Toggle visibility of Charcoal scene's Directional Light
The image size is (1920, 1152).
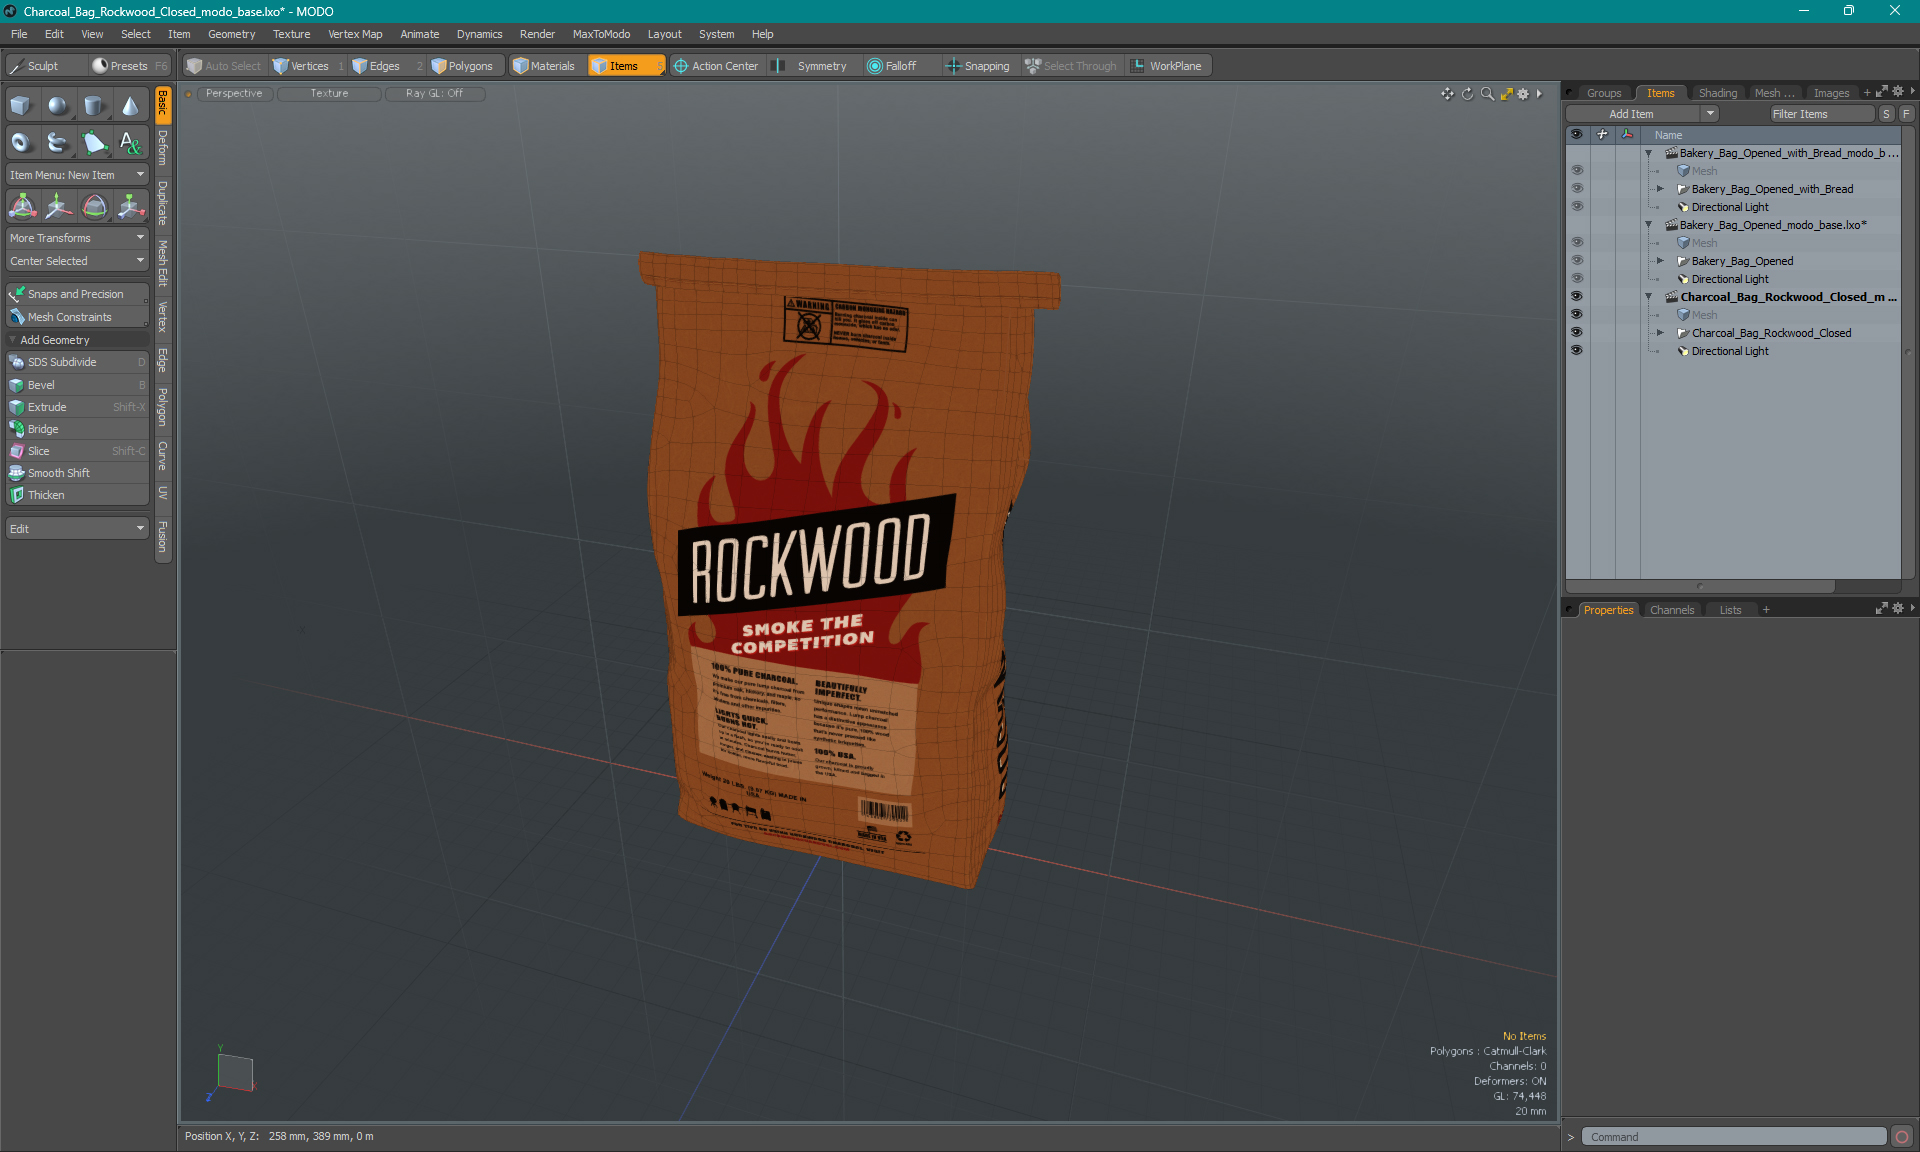pos(1577,351)
